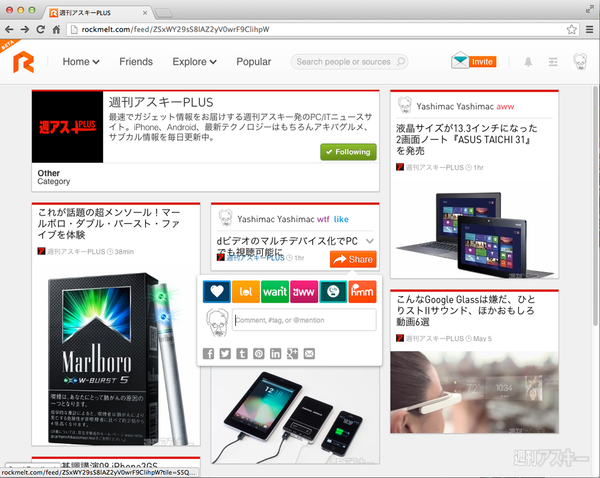Open the Marlboro cigarette pack image
The image size is (600, 478).
[x=116, y=358]
